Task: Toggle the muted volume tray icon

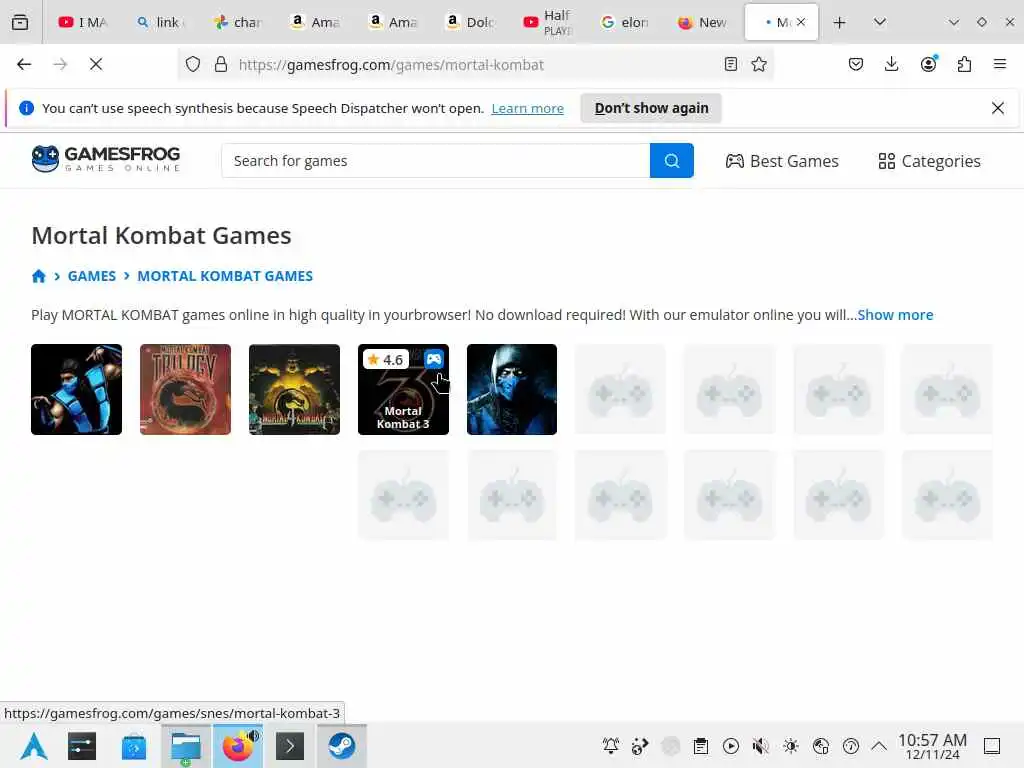Action: click(x=760, y=746)
